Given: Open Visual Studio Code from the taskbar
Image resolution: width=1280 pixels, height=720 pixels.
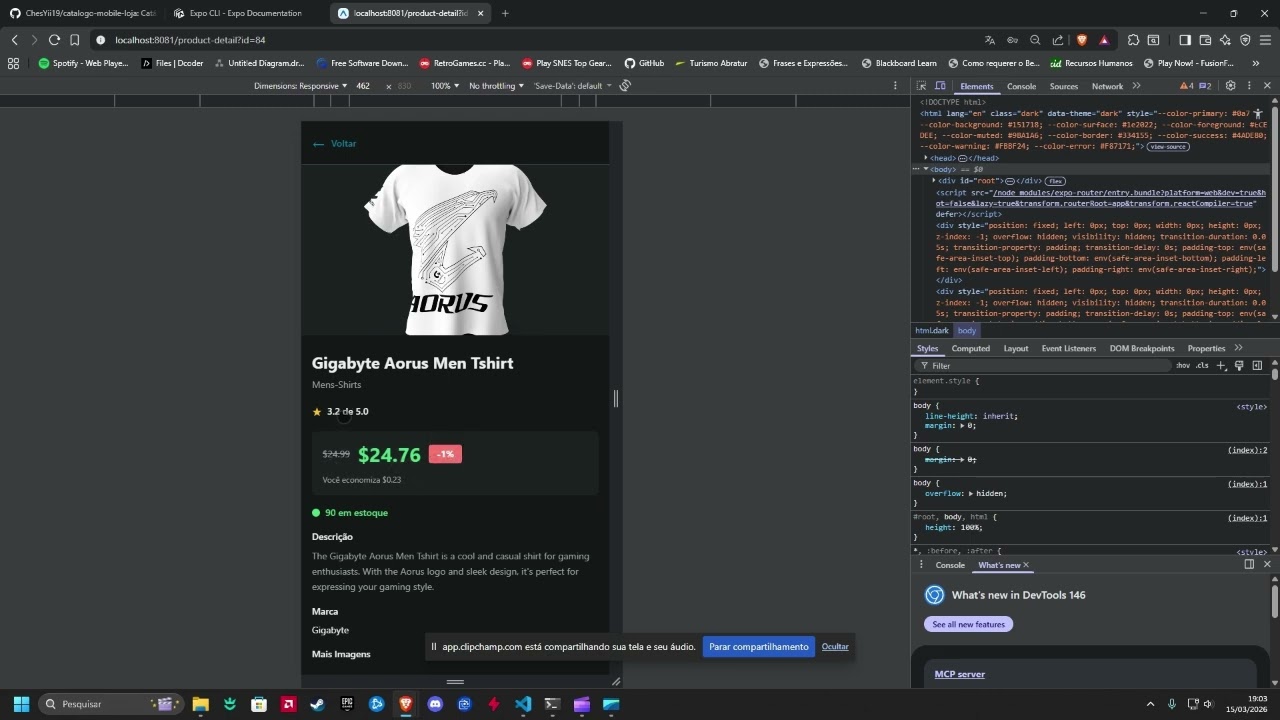Looking at the screenshot, I should click(x=523, y=704).
